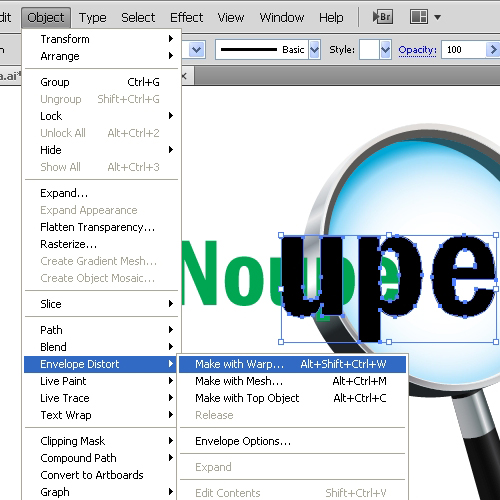This screenshot has width=500, height=500.
Task: Expand the Slice submenu
Action: pos(101,304)
